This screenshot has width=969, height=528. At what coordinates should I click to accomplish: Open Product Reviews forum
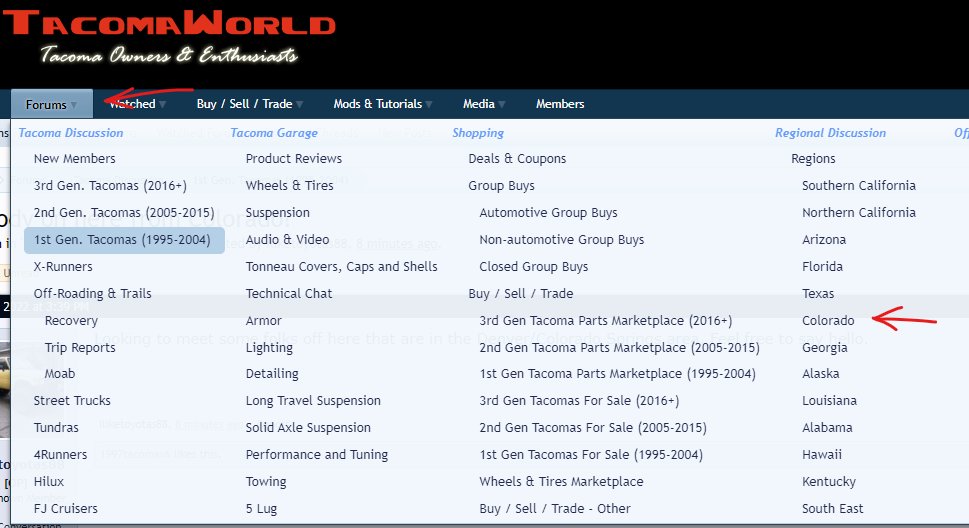294,159
